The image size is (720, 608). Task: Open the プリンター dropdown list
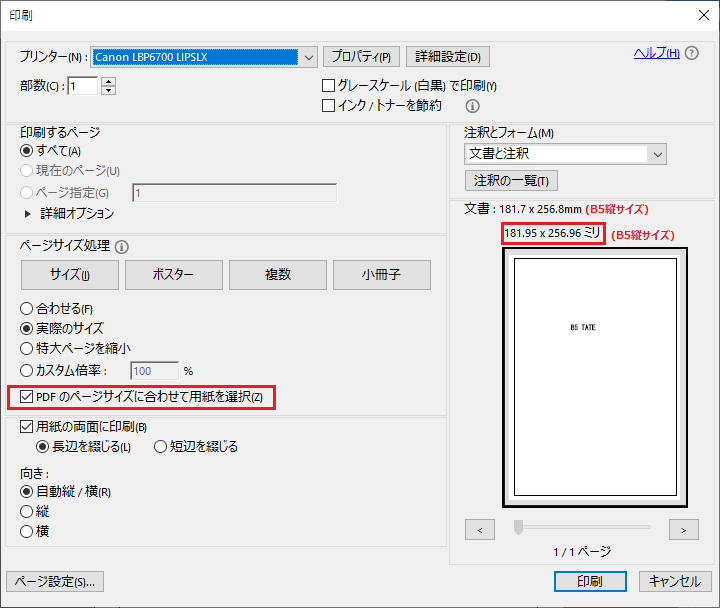pyautogui.click(x=308, y=57)
